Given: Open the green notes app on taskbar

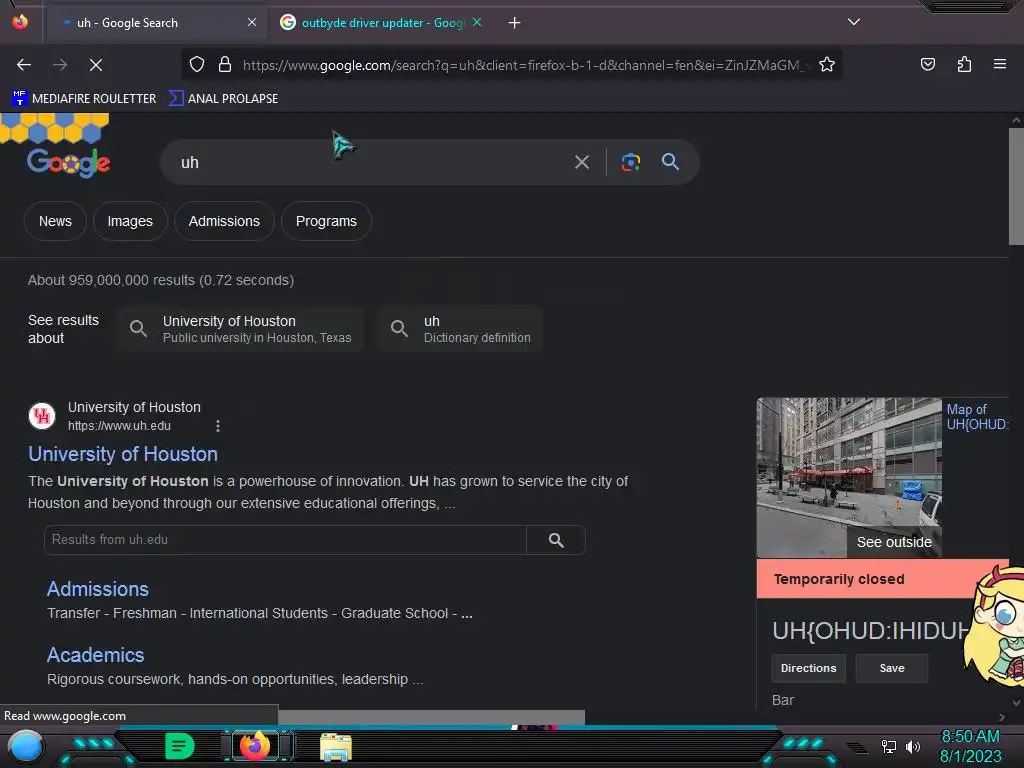Looking at the screenshot, I should (179, 746).
